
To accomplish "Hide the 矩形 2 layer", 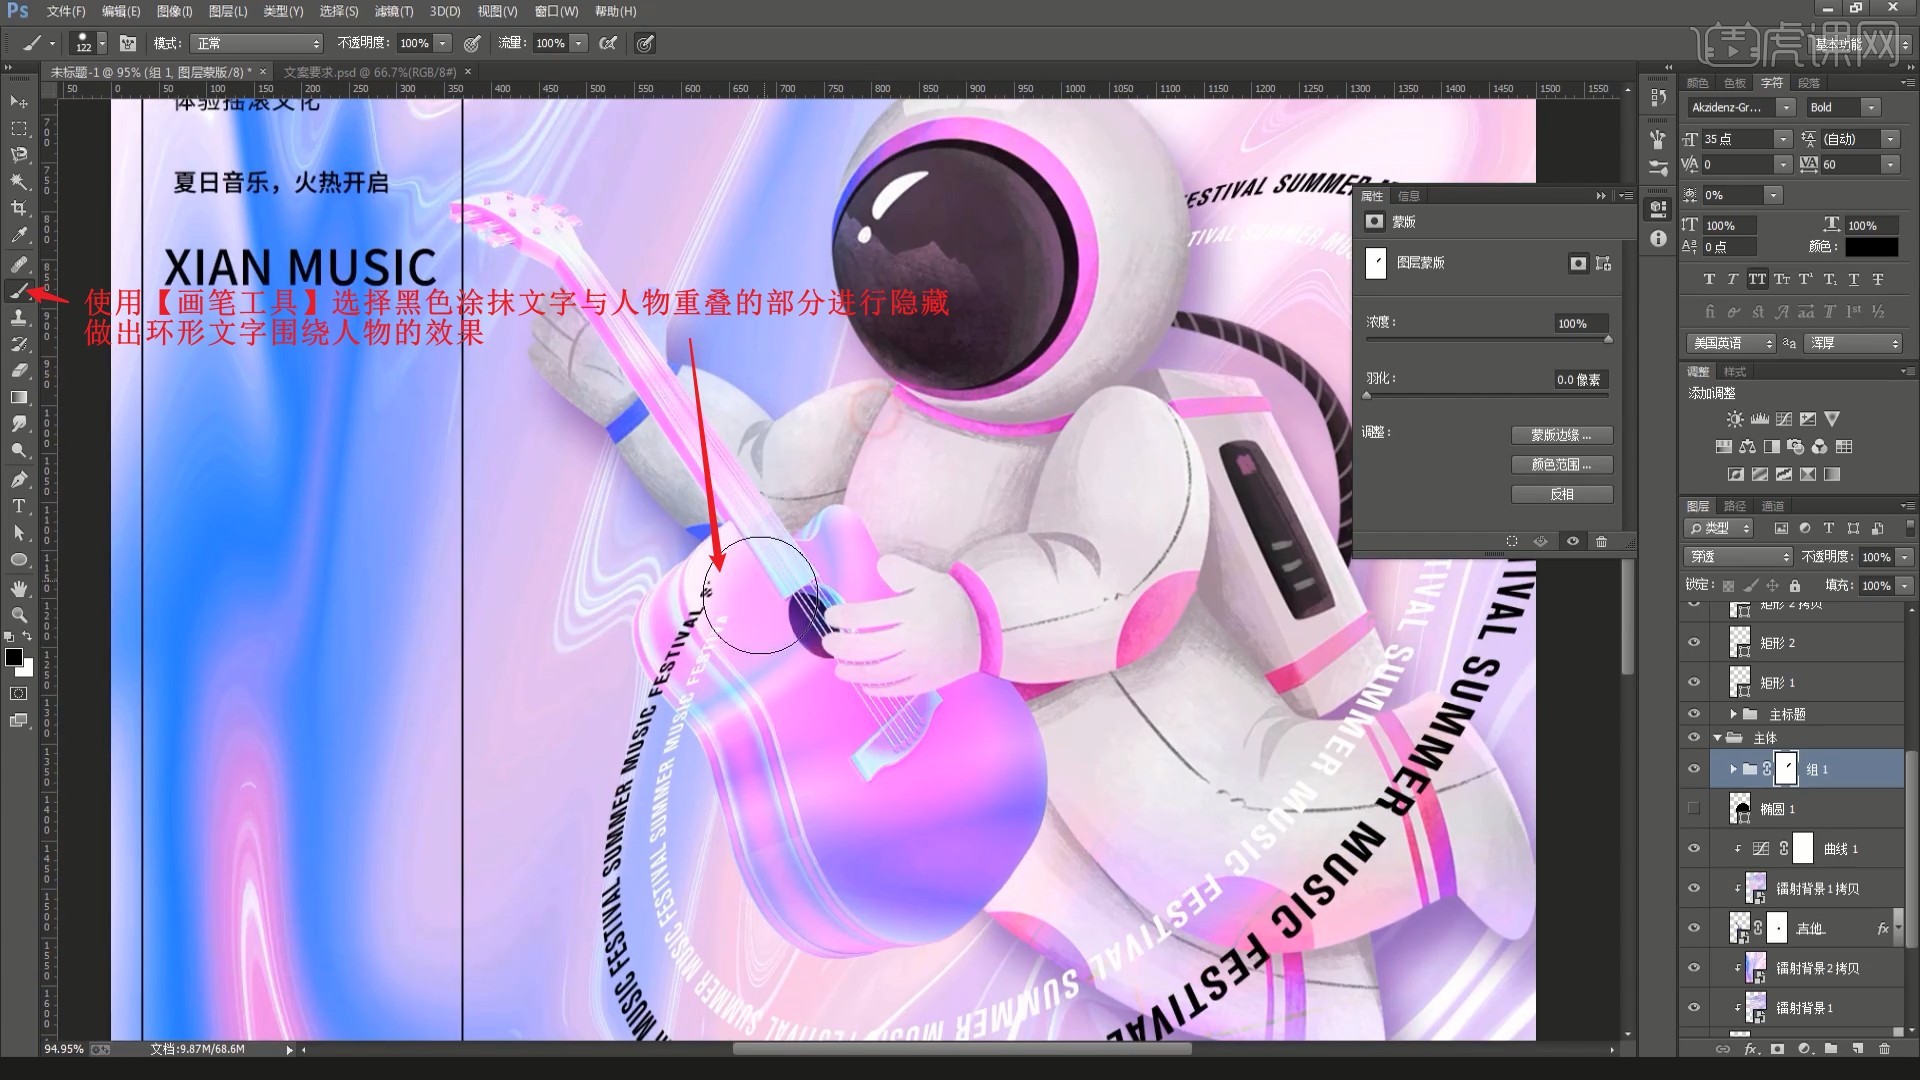I will (1694, 643).
